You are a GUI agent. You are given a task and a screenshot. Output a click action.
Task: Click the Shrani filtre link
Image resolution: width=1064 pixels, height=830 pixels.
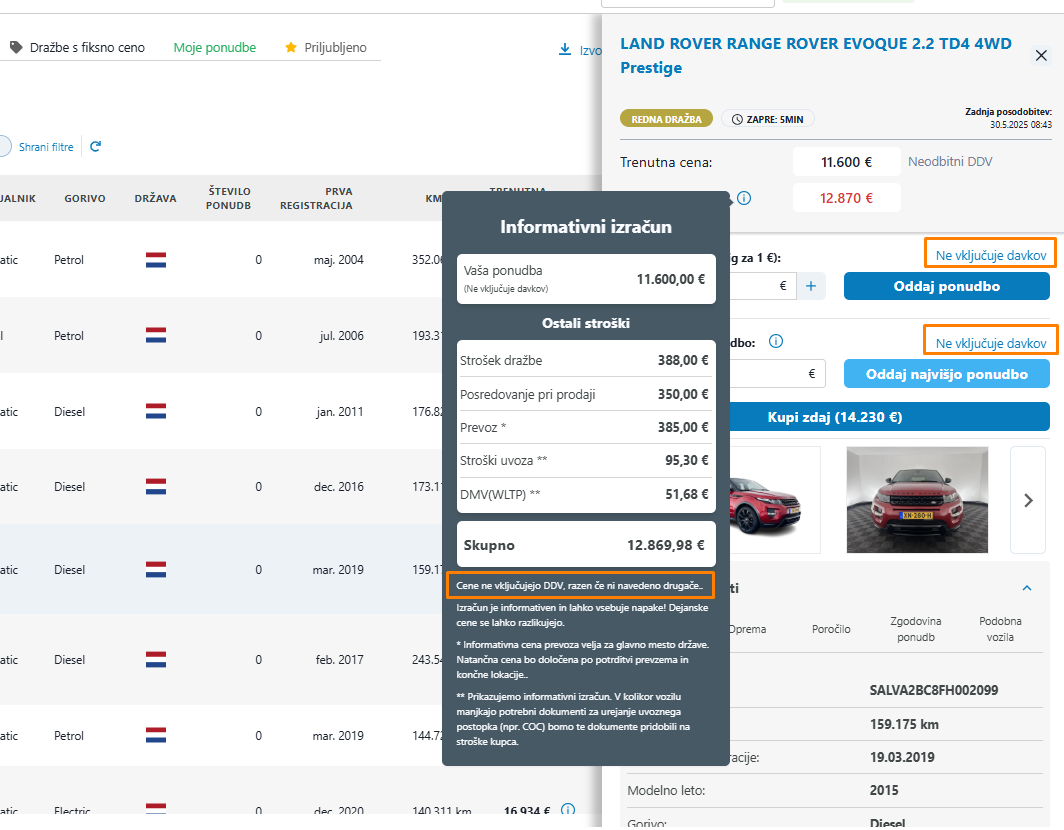pyautogui.click(x=46, y=147)
